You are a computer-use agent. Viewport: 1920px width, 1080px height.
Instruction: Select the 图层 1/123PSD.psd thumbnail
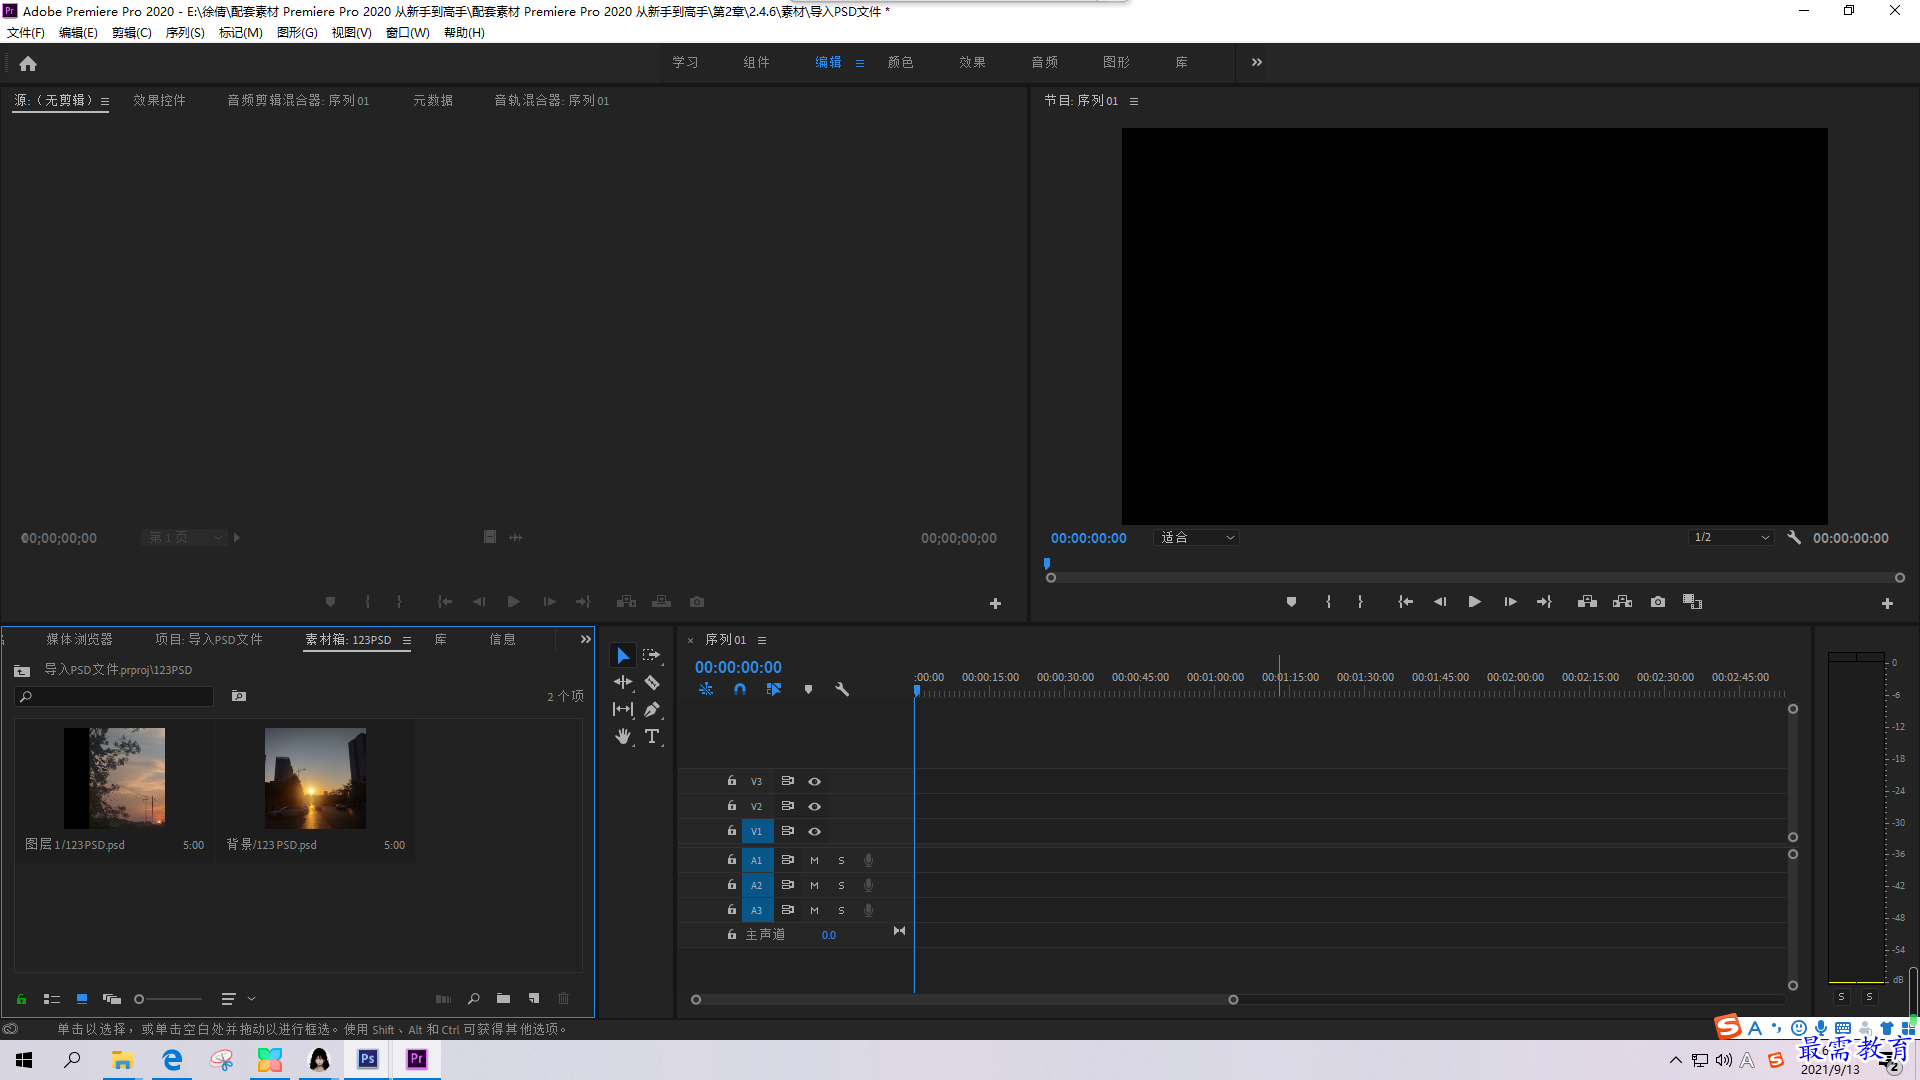point(115,778)
